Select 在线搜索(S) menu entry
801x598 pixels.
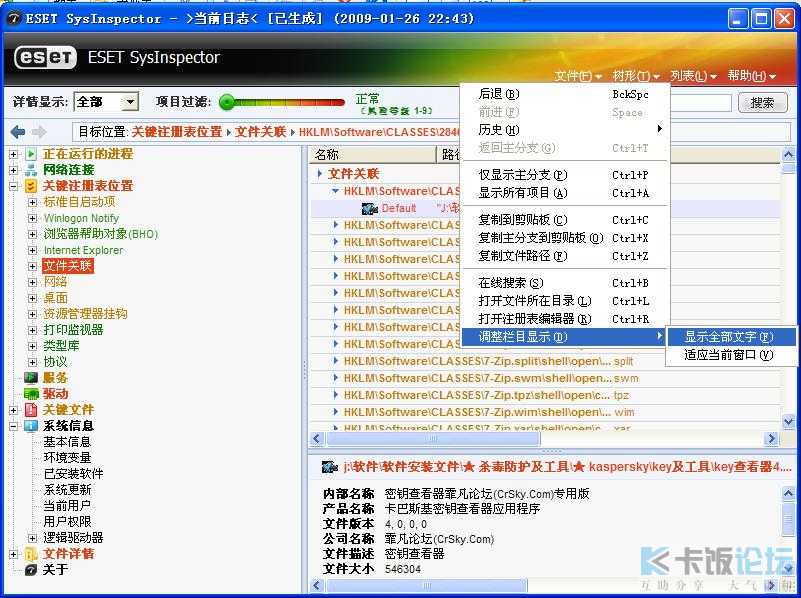564,283
